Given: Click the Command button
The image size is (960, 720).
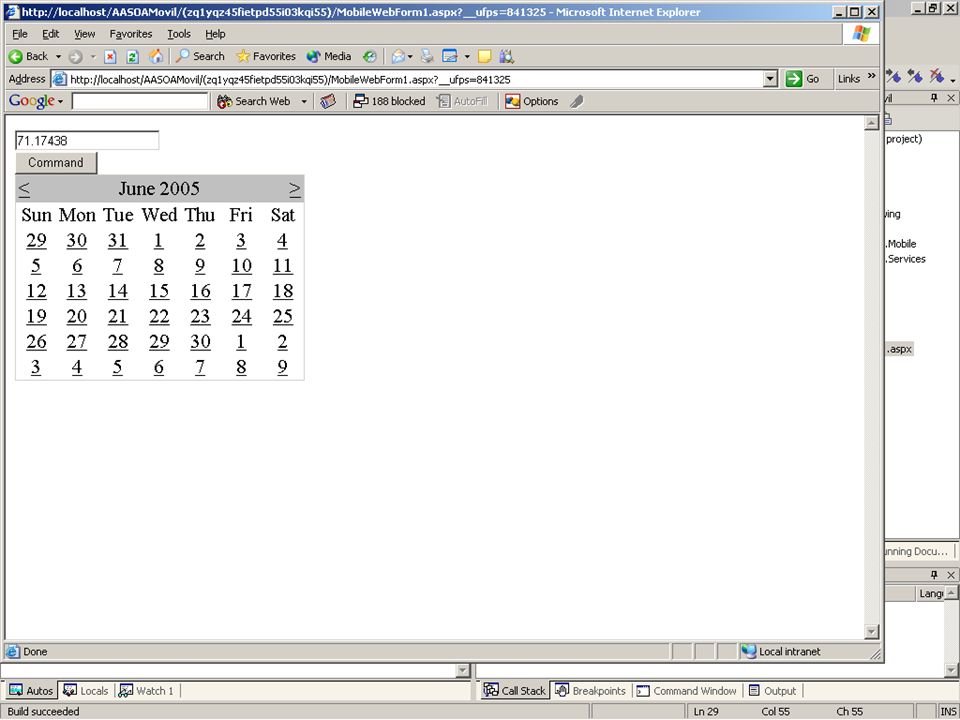Looking at the screenshot, I should (x=56, y=163).
